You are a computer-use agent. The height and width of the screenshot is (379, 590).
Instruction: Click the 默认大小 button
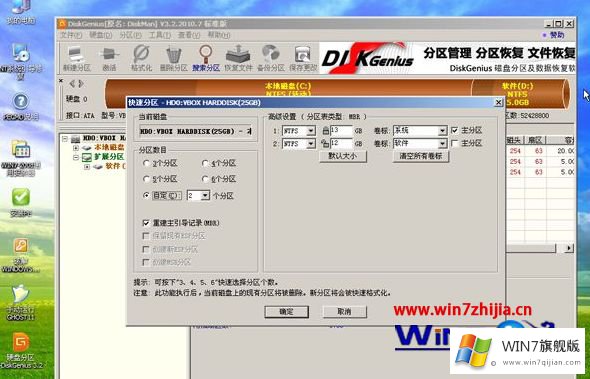coord(343,156)
